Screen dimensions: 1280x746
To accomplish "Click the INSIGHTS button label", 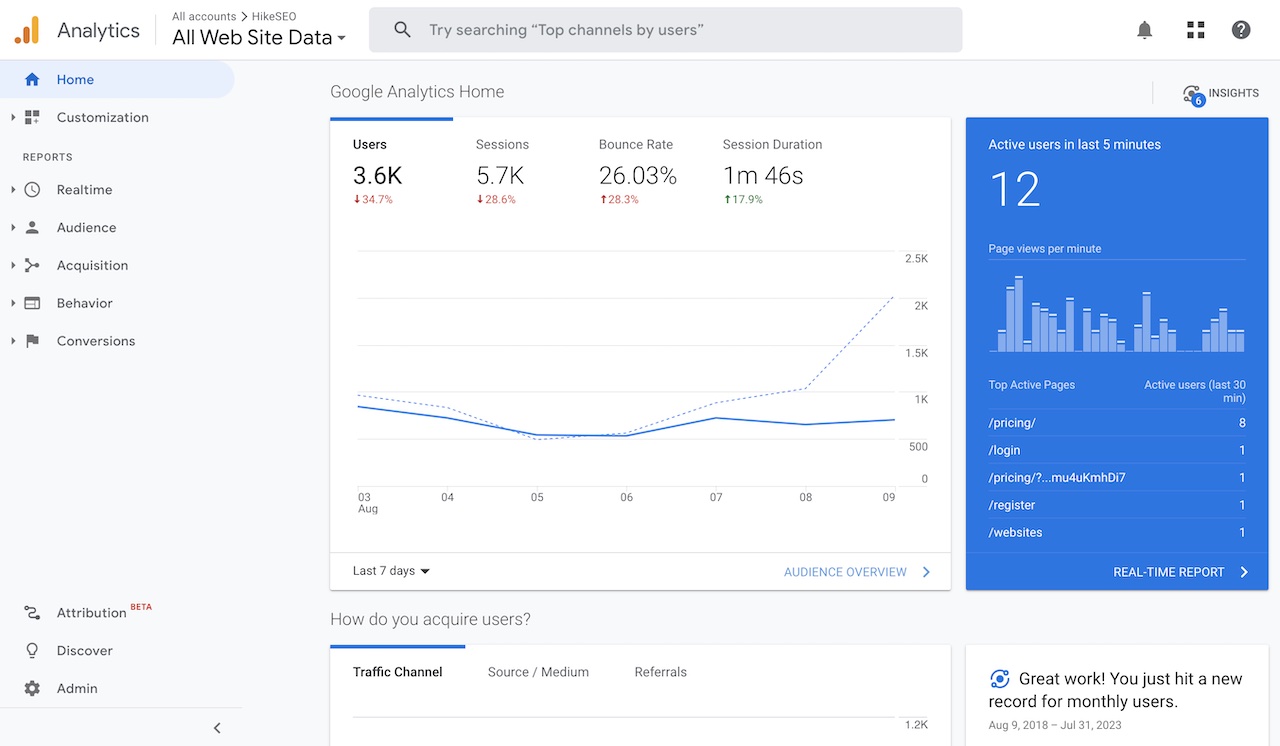I will pos(1233,93).
